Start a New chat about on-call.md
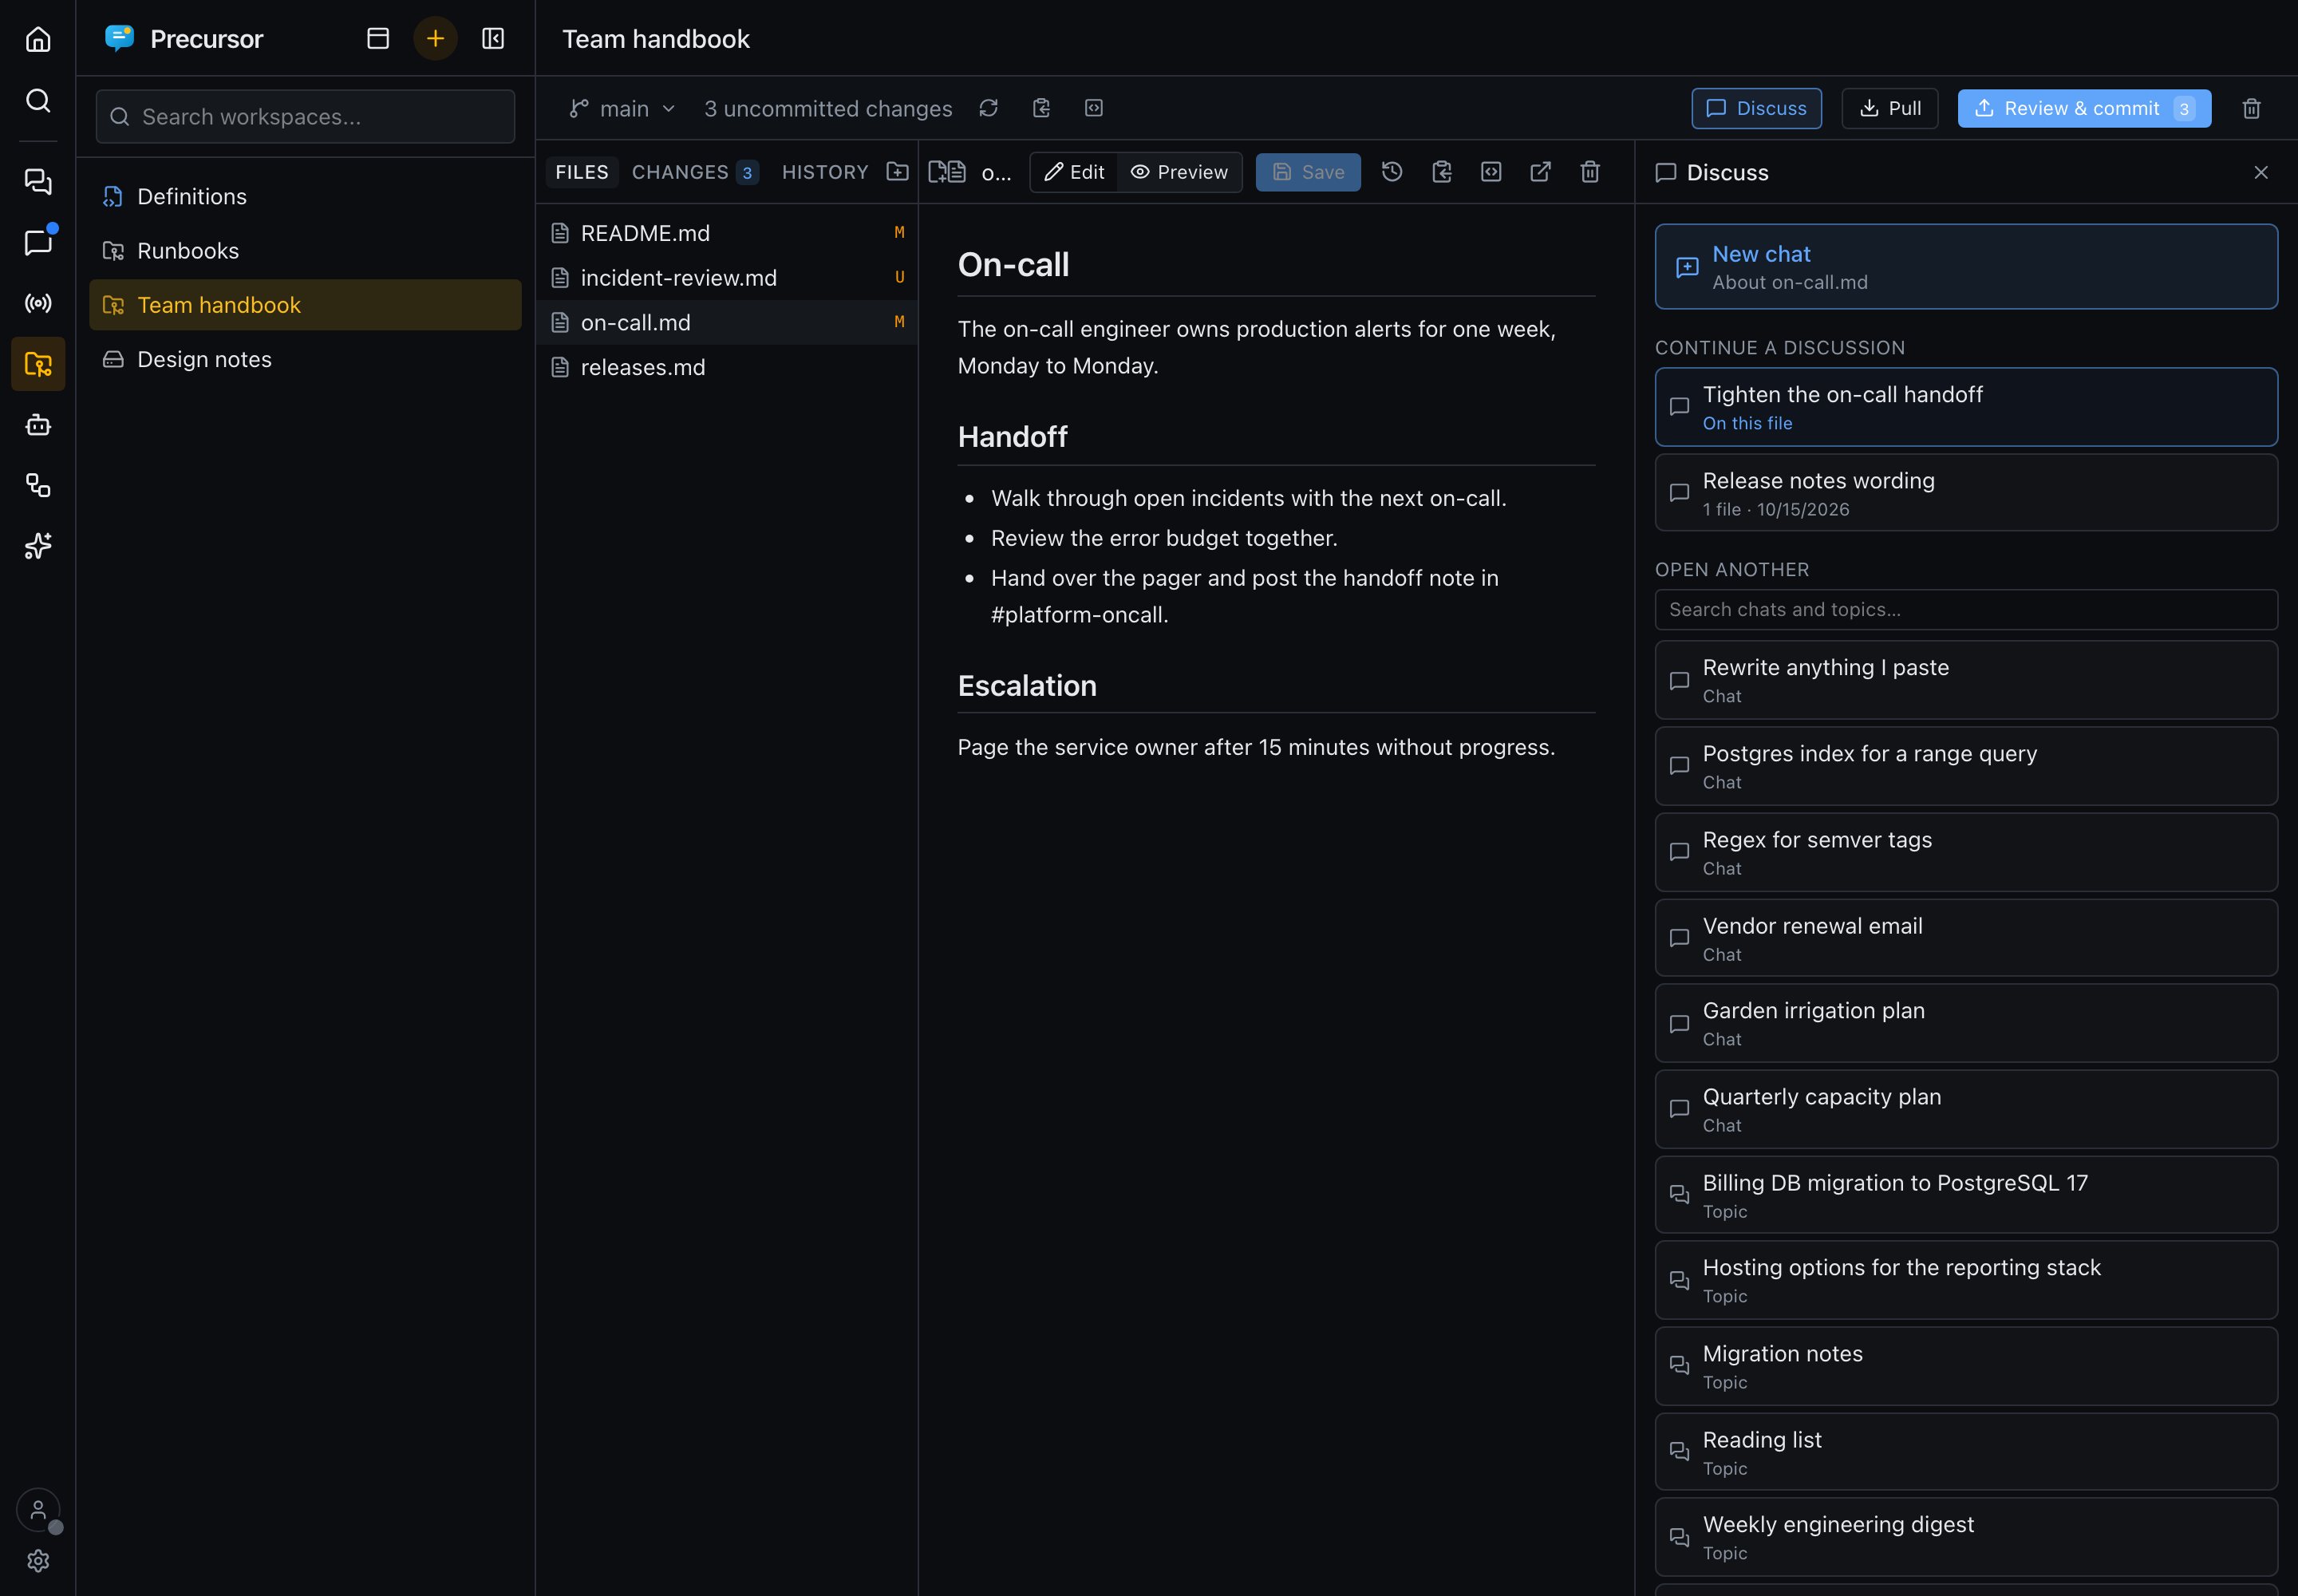 [x=1966, y=267]
